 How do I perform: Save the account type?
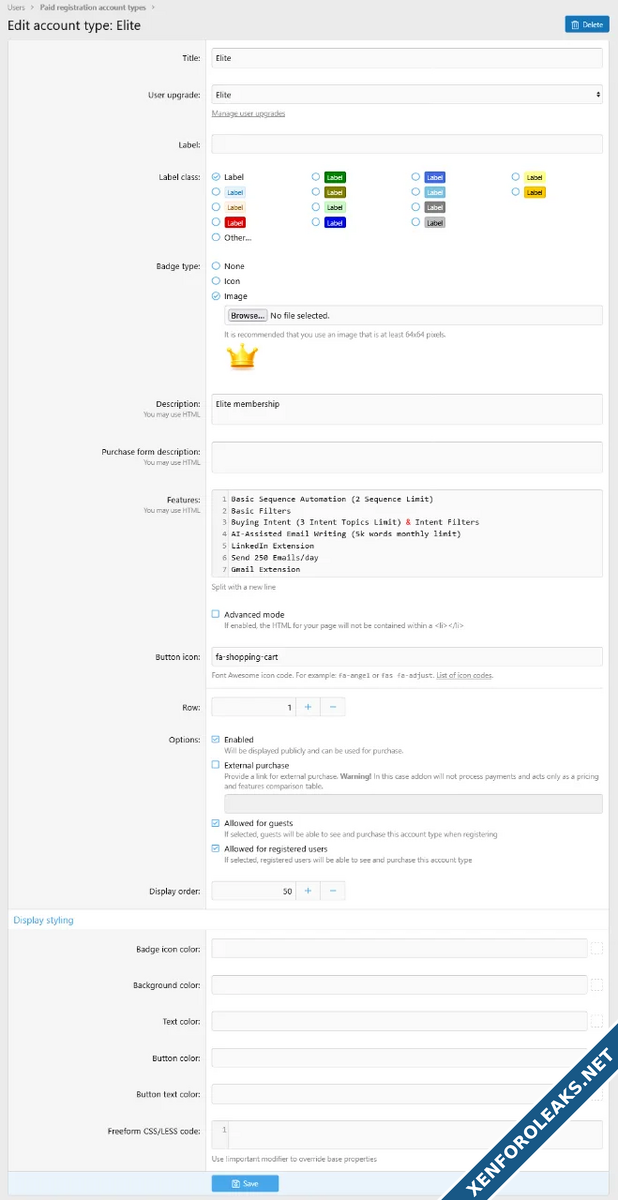coord(245,1183)
